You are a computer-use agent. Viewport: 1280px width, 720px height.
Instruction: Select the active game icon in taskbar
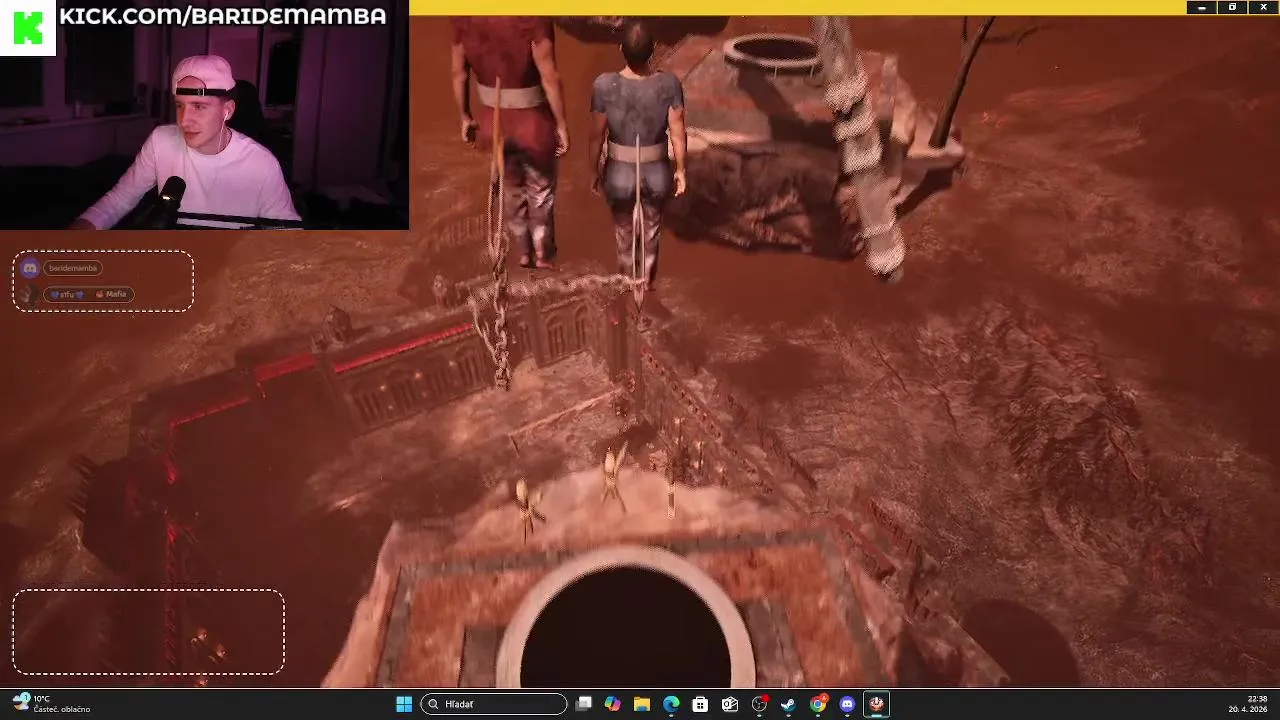click(876, 704)
